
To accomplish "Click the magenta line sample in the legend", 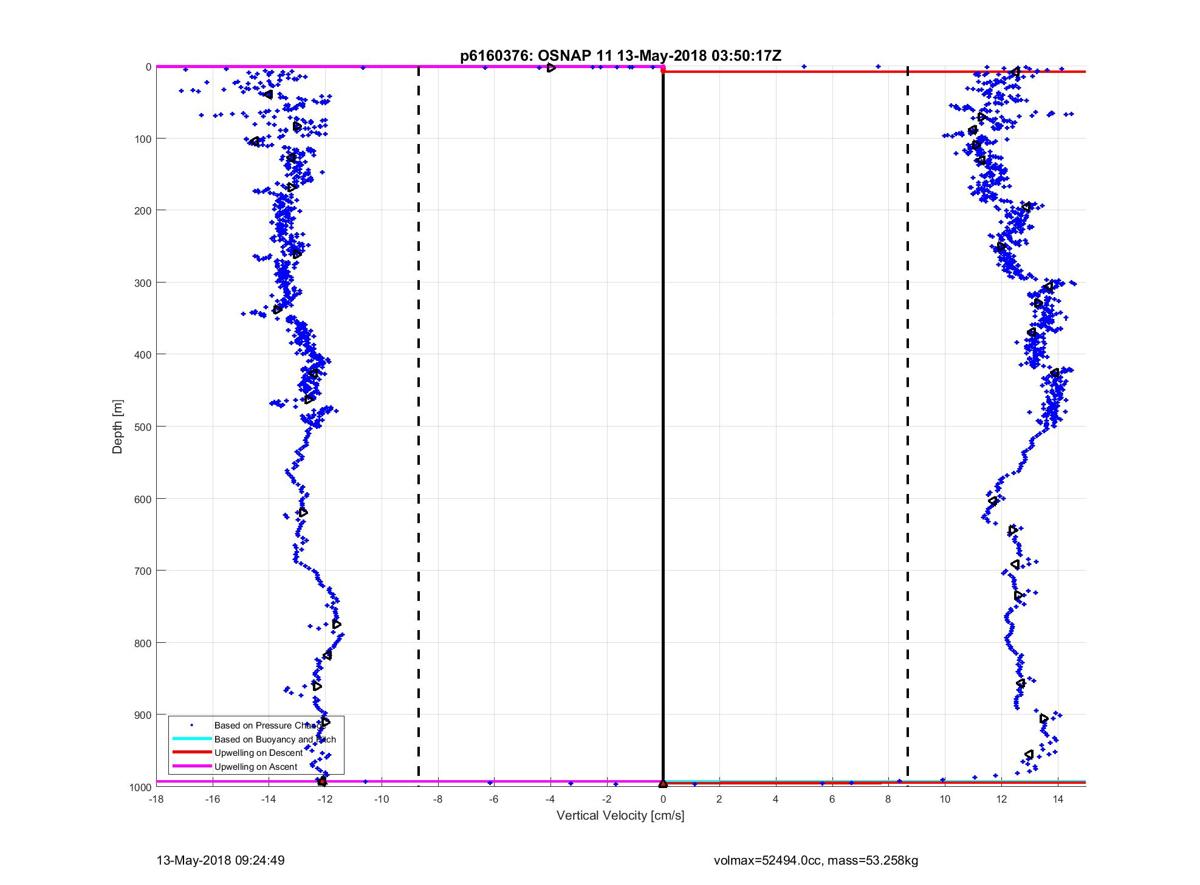I will (192, 766).
